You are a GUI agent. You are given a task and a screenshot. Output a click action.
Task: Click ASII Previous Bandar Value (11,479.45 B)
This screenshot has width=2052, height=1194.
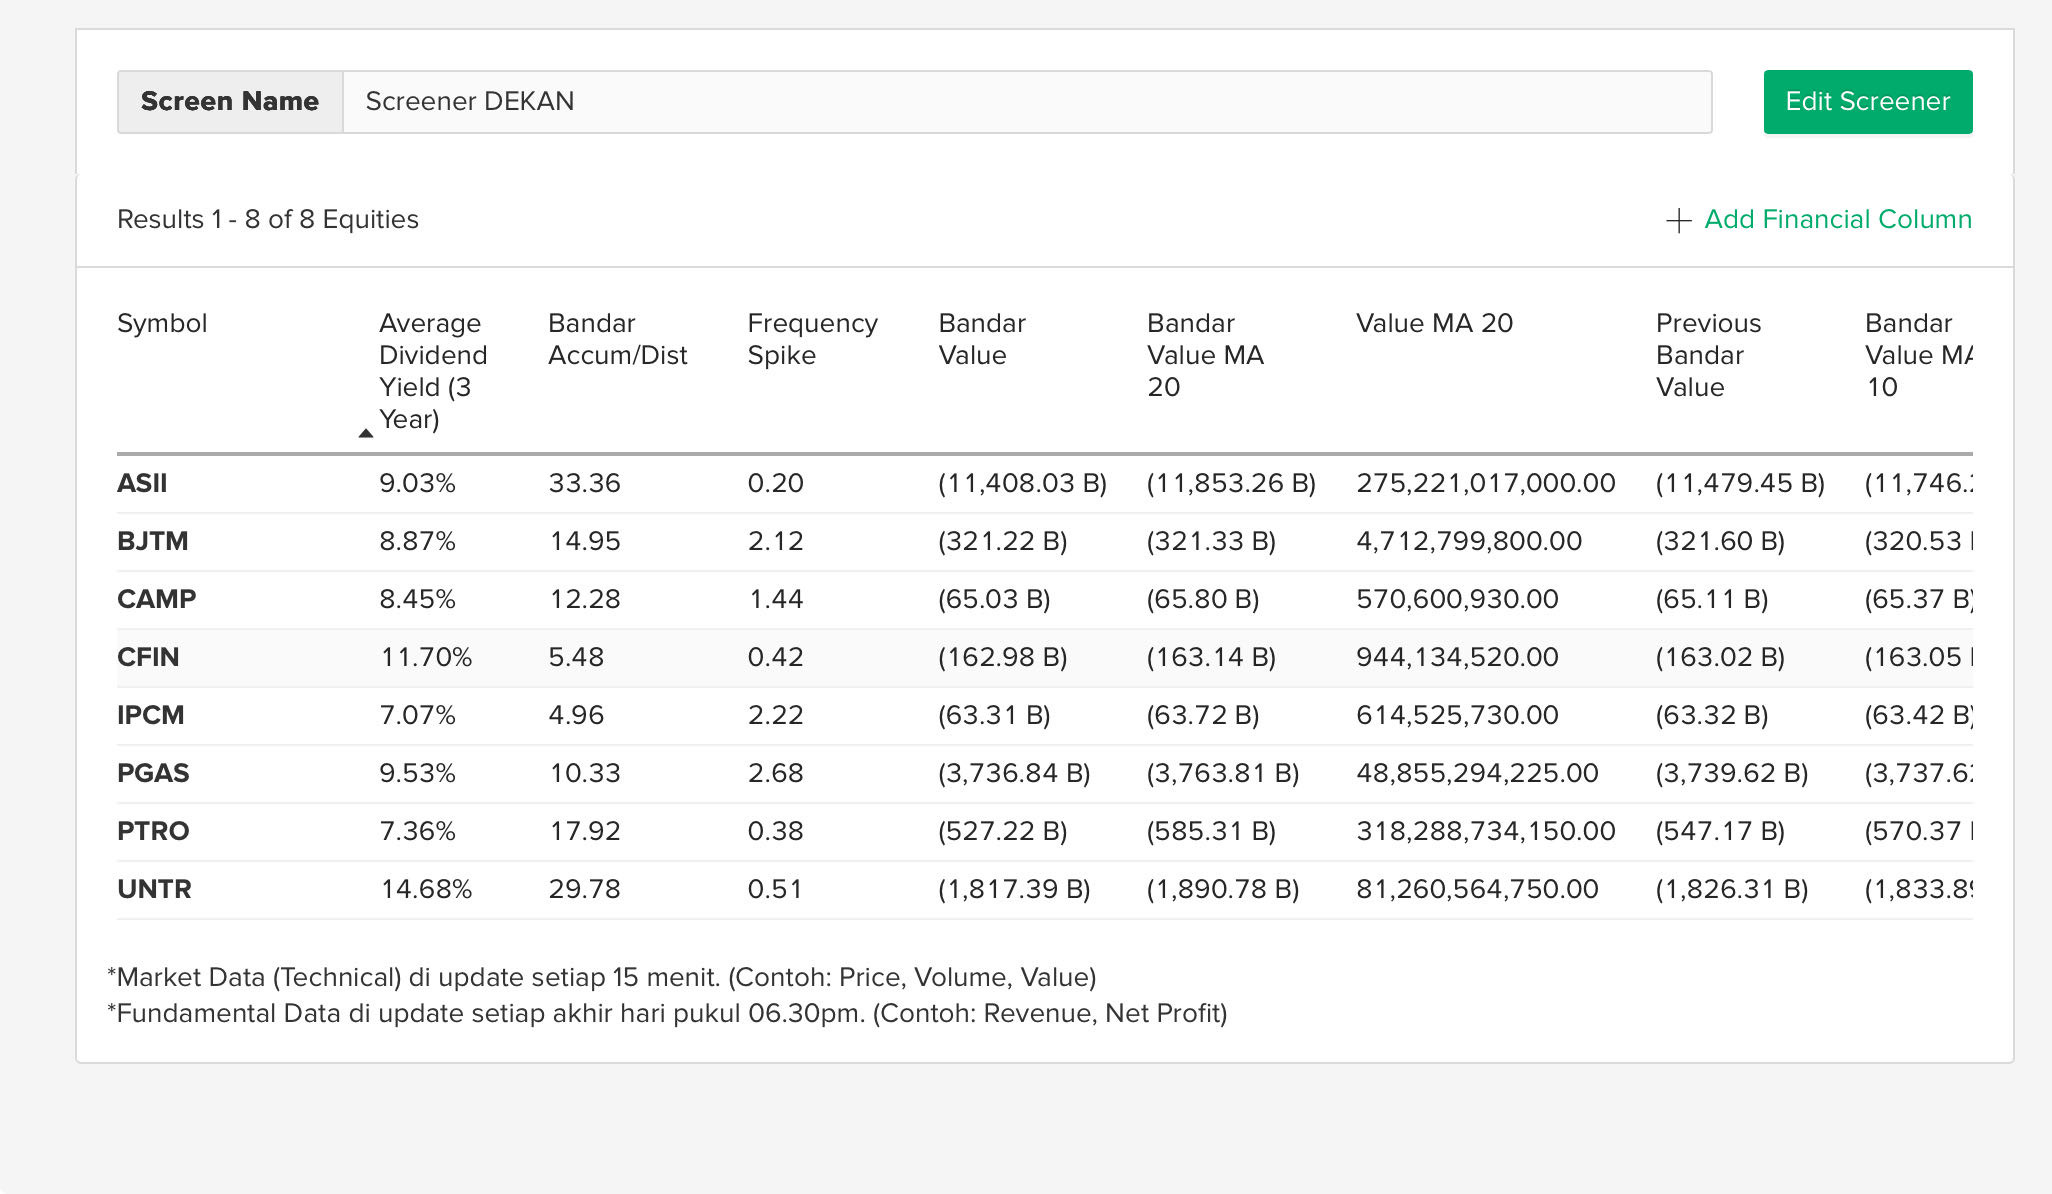click(x=1740, y=483)
